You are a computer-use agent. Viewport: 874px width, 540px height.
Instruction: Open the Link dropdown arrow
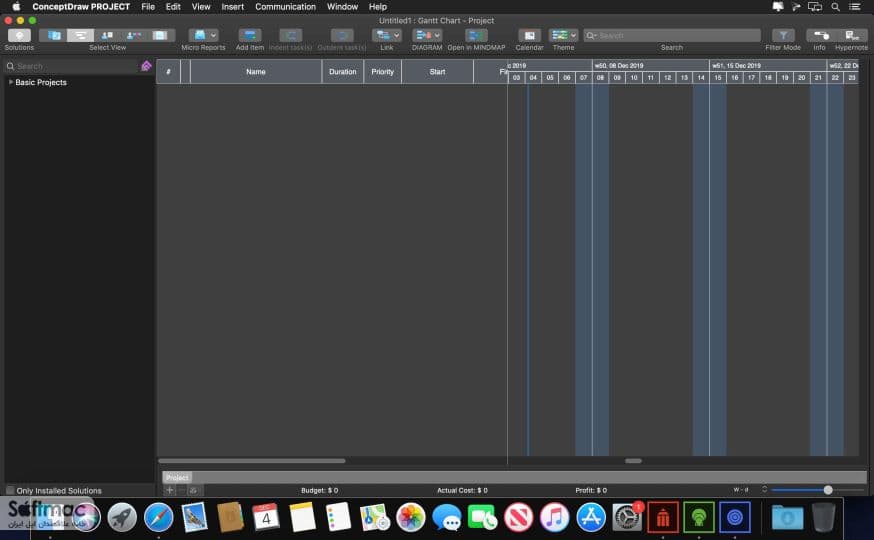[396, 35]
